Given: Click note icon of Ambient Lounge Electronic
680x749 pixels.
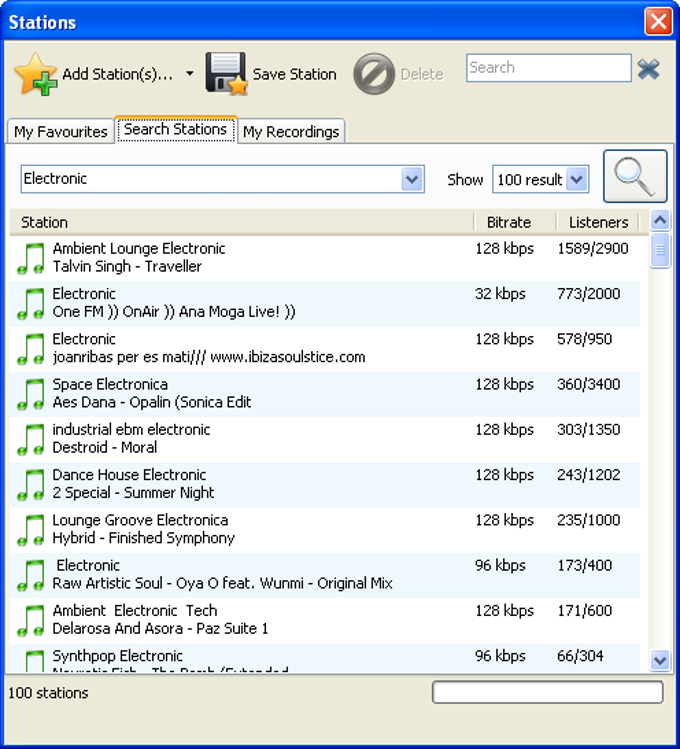Looking at the screenshot, I should pyautogui.click(x=31, y=258).
